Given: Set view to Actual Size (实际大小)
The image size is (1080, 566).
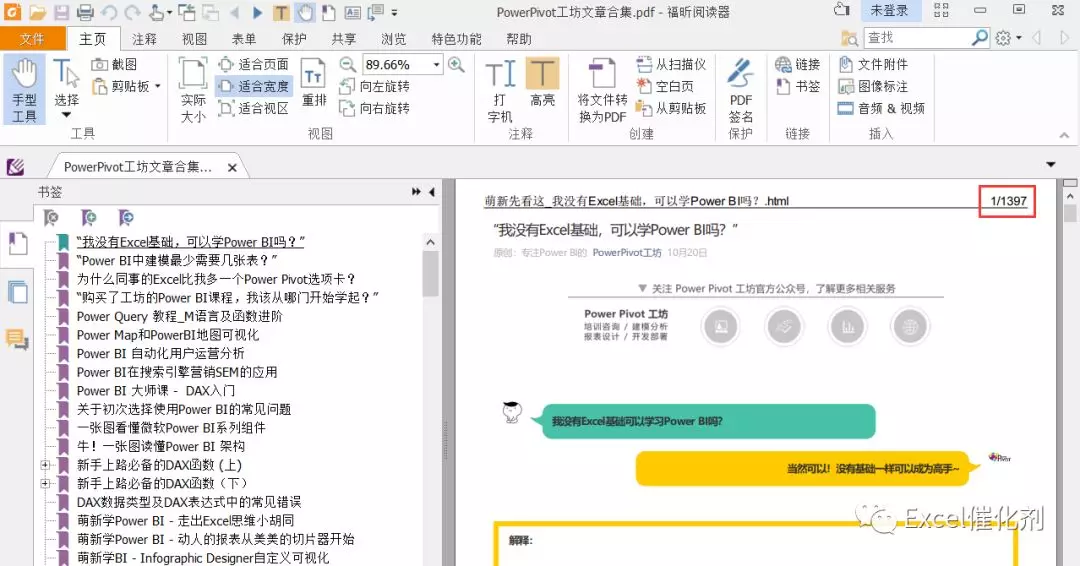Looking at the screenshot, I should pyautogui.click(x=193, y=90).
